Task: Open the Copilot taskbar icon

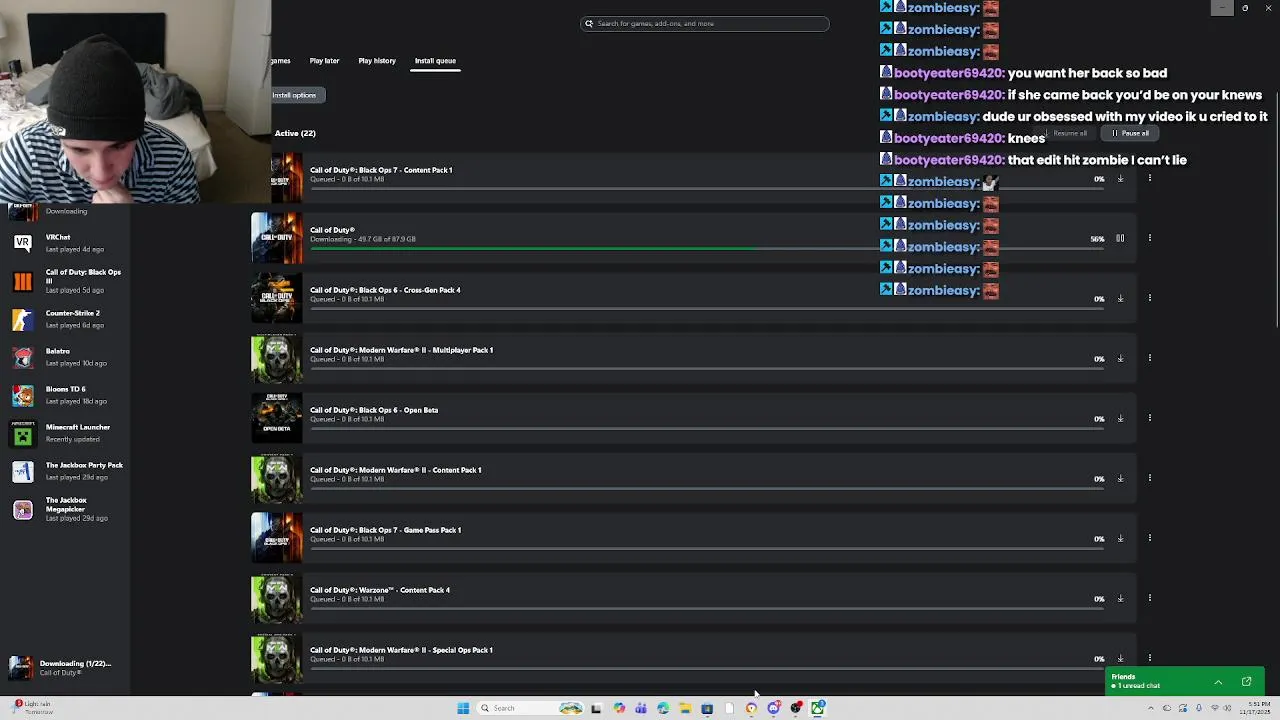Action: coord(619,708)
